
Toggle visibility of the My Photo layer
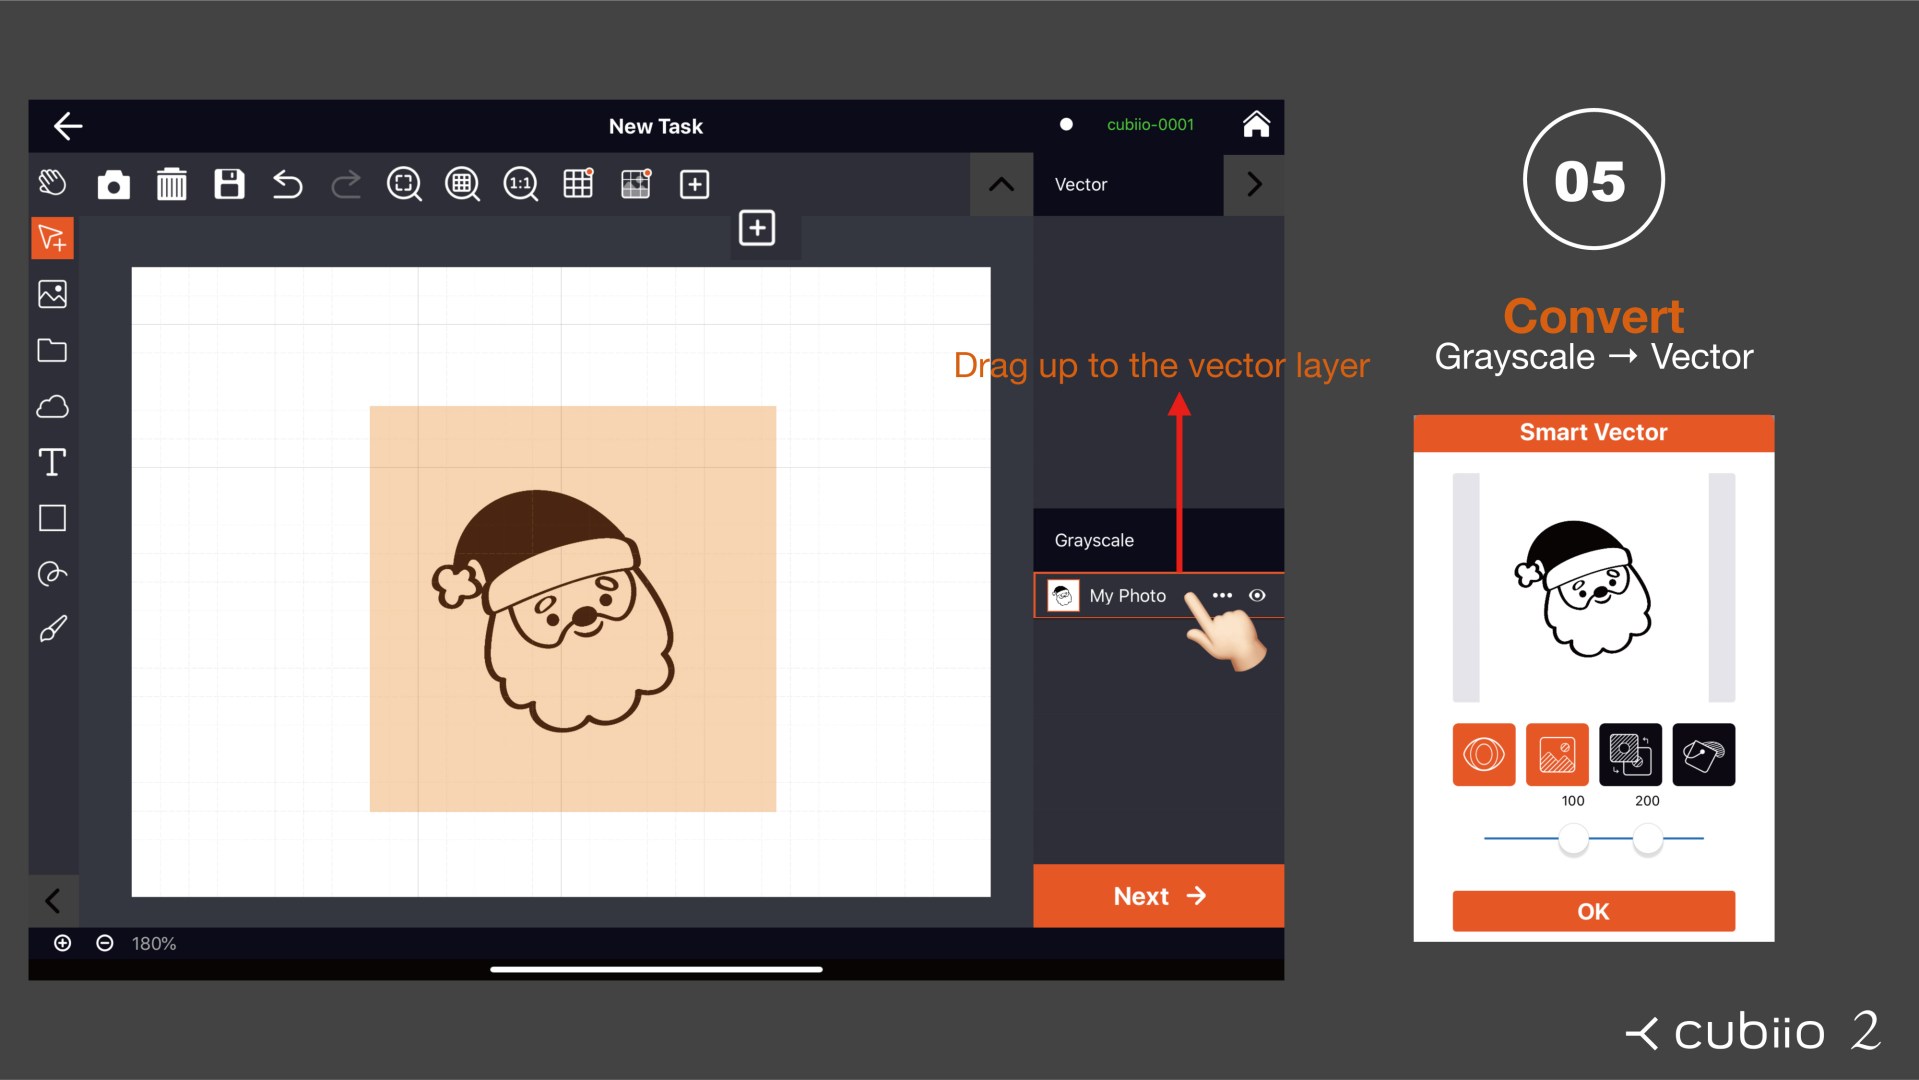1257,595
